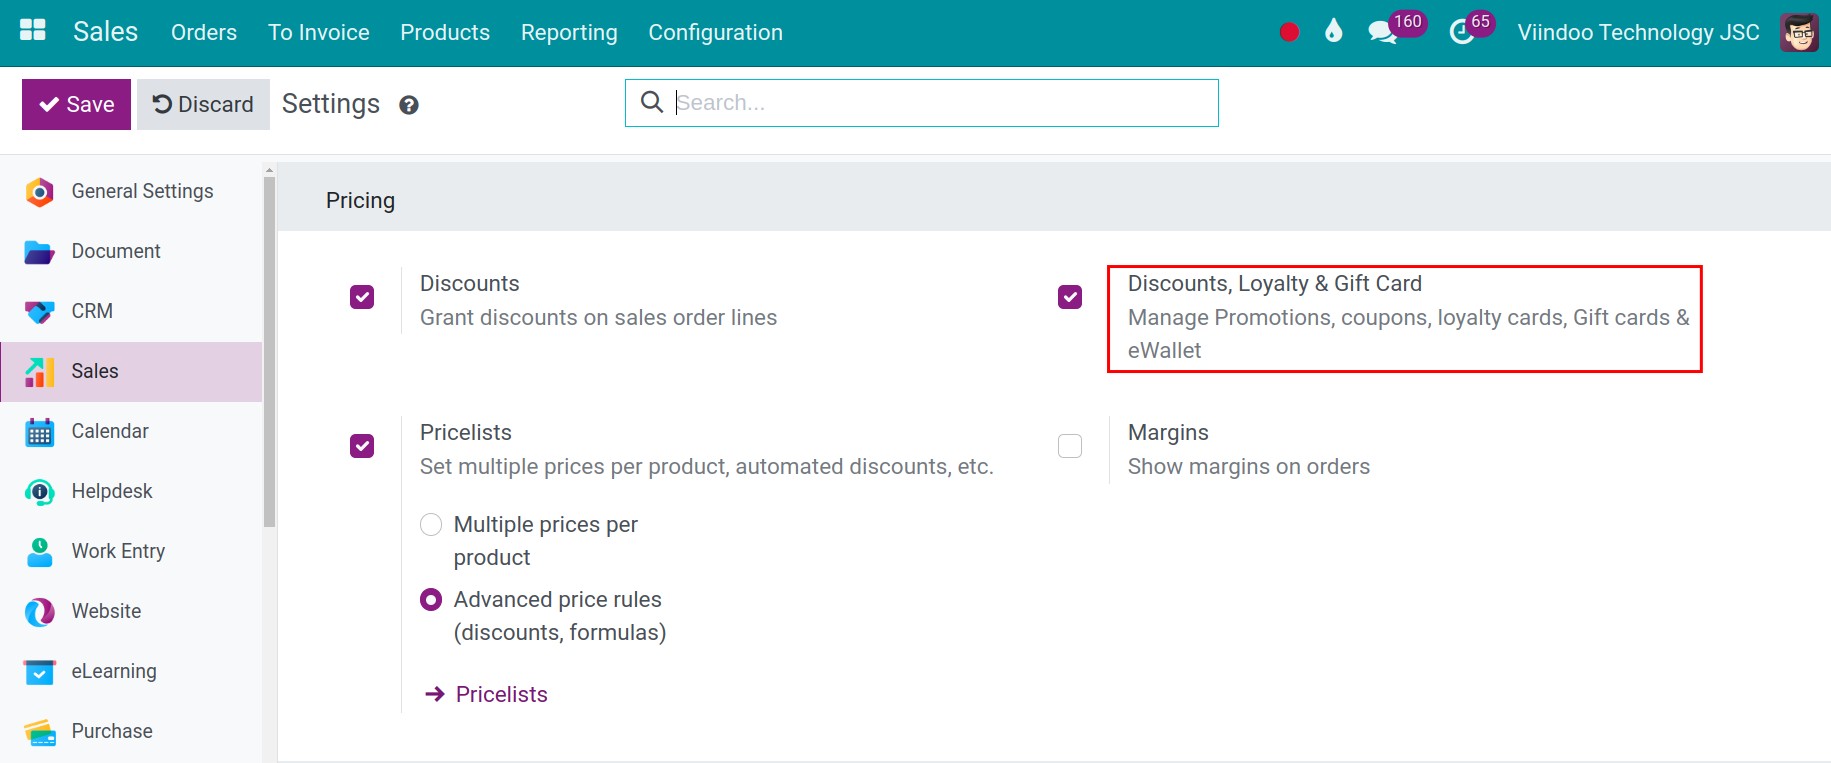Image resolution: width=1831 pixels, height=763 pixels.
Task: Click the red recording dot icon
Action: [1289, 32]
